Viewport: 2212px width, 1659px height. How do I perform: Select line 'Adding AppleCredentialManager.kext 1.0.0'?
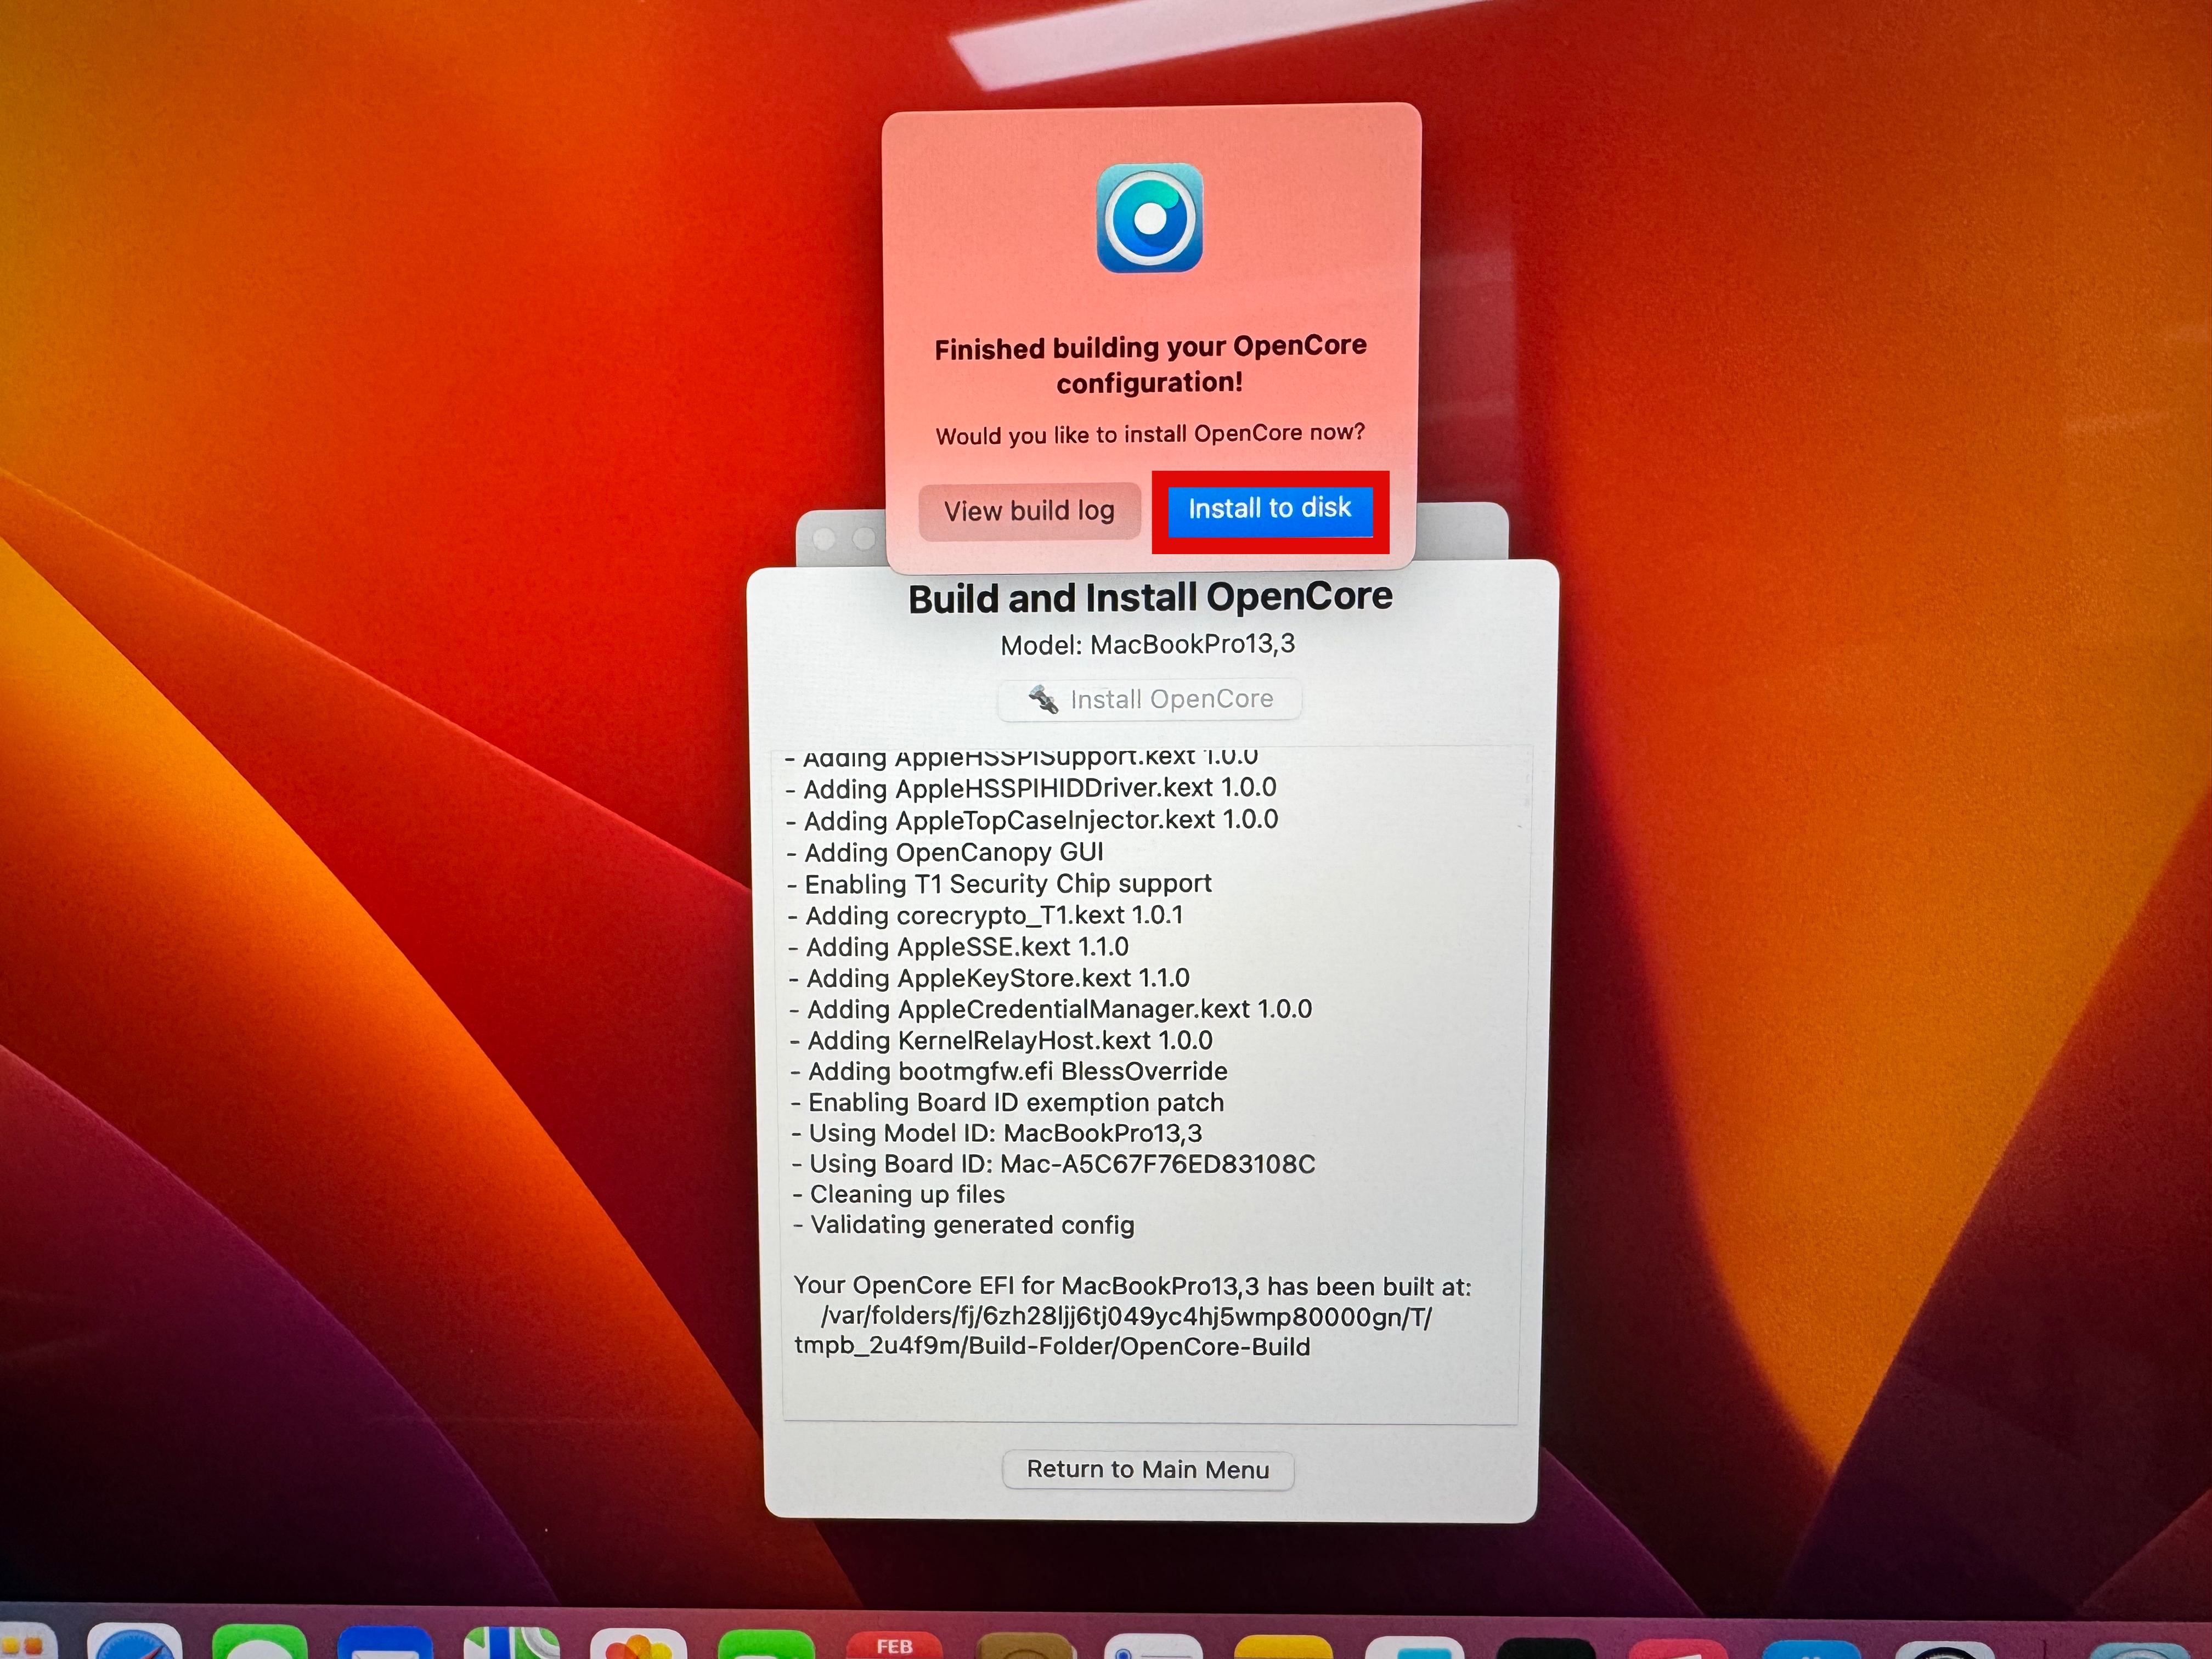click(1051, 1009)
